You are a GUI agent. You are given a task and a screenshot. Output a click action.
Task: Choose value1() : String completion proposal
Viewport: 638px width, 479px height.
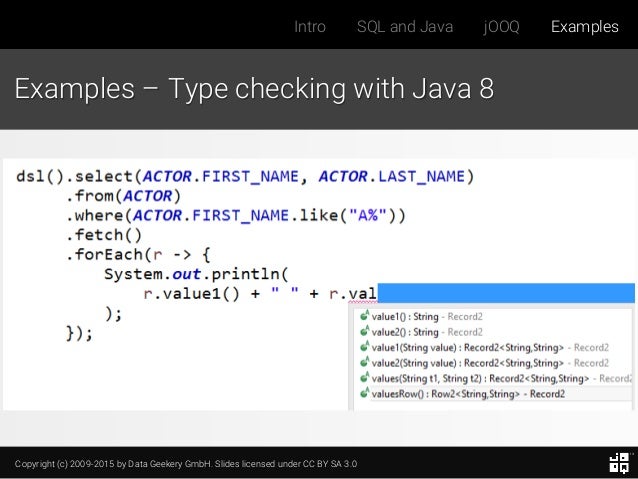(493, 316)
